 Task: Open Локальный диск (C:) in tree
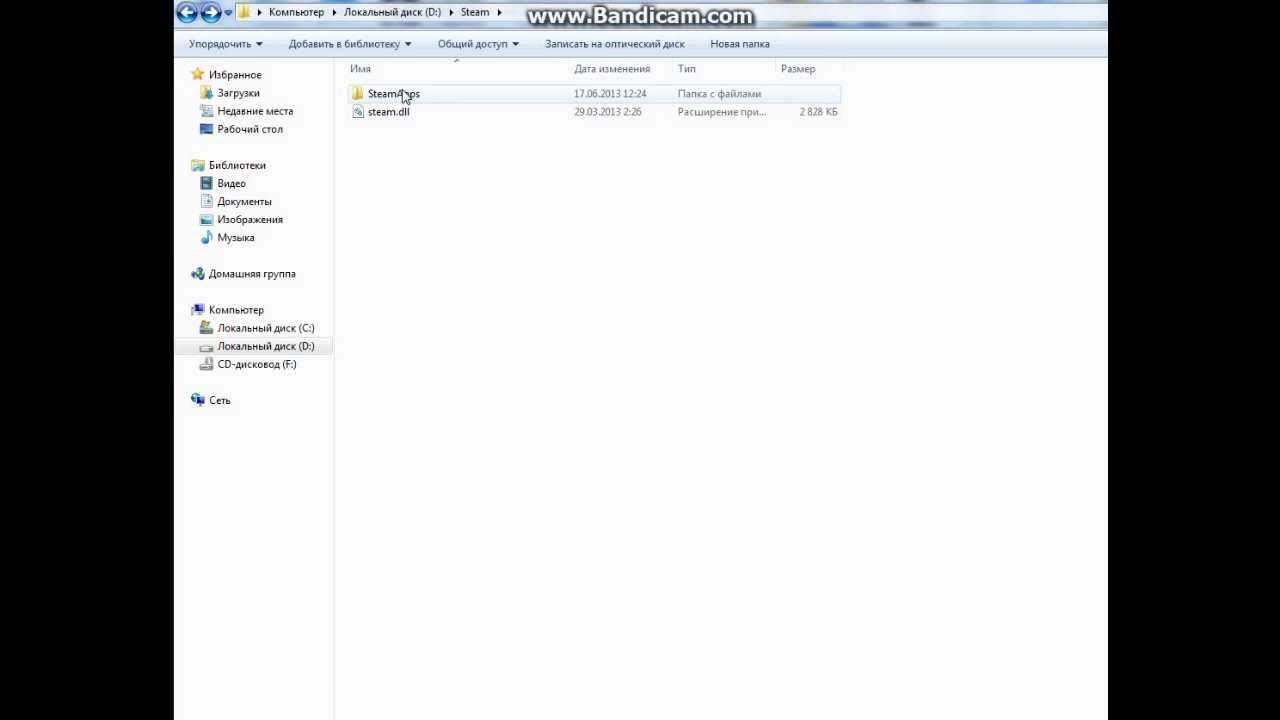click(x=266, y=328)
